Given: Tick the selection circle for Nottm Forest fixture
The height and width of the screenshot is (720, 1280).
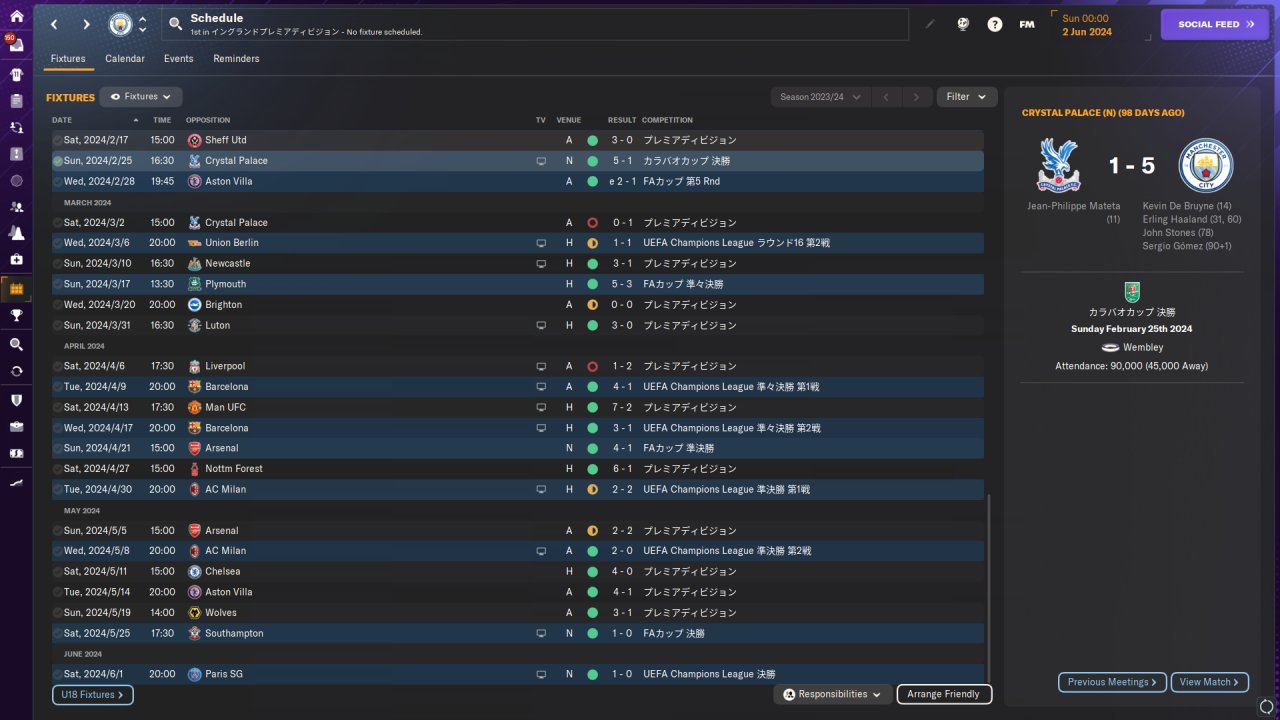Looking at the screenshot, I should point(57,469).
